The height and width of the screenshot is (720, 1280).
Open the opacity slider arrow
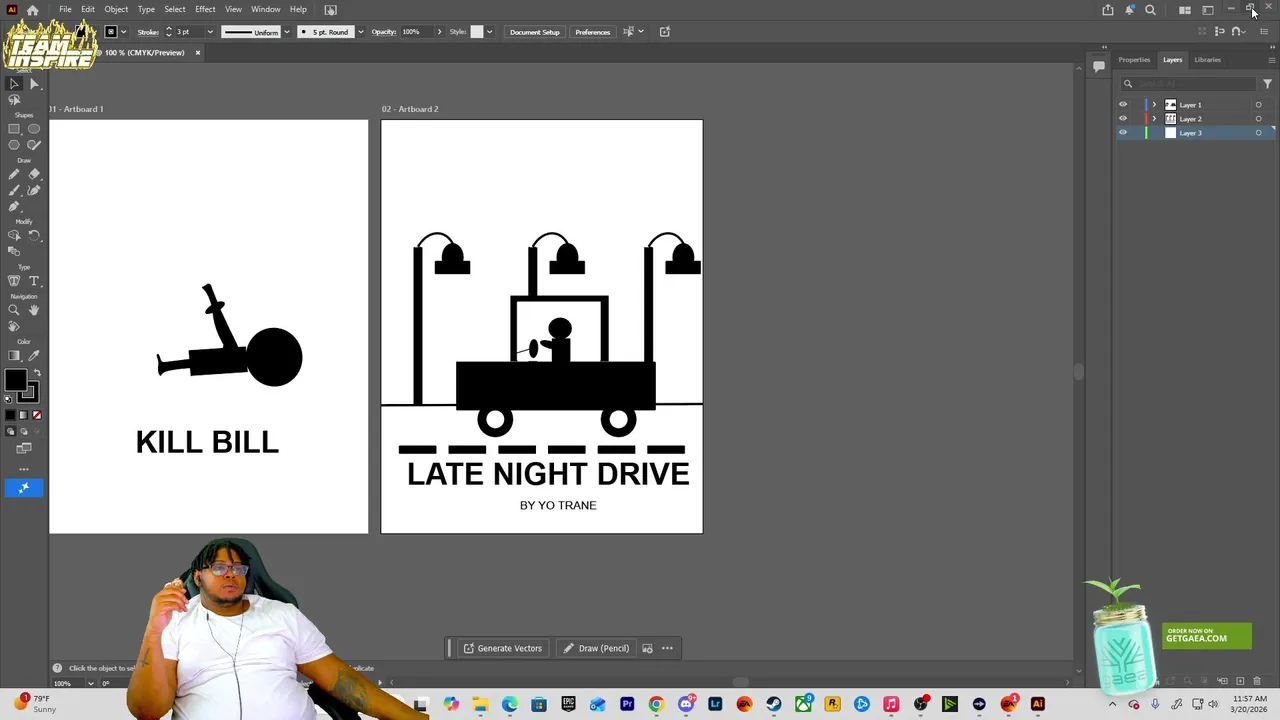click(439, 32)
